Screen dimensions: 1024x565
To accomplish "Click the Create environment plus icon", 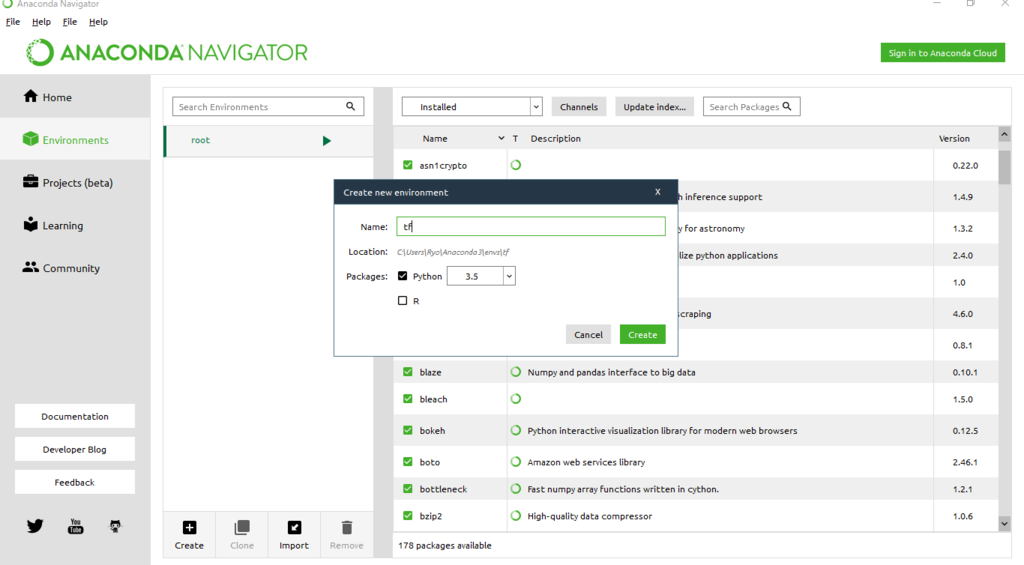I will [x=189, y=527].
